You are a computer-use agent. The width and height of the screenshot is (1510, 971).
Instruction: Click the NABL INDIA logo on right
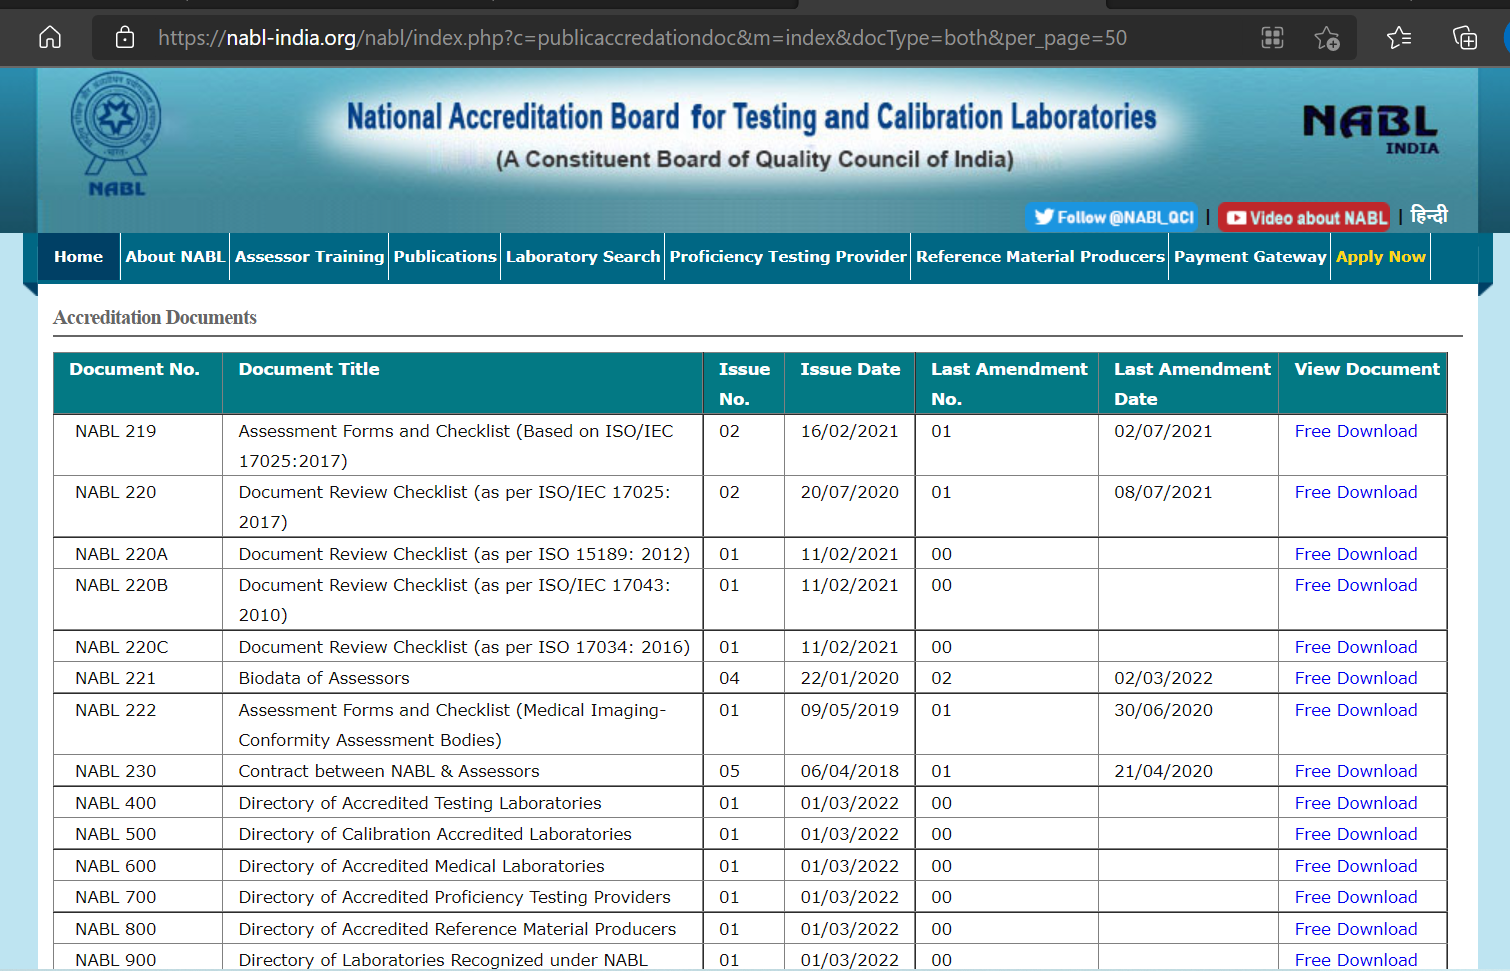coord(1371,129)
